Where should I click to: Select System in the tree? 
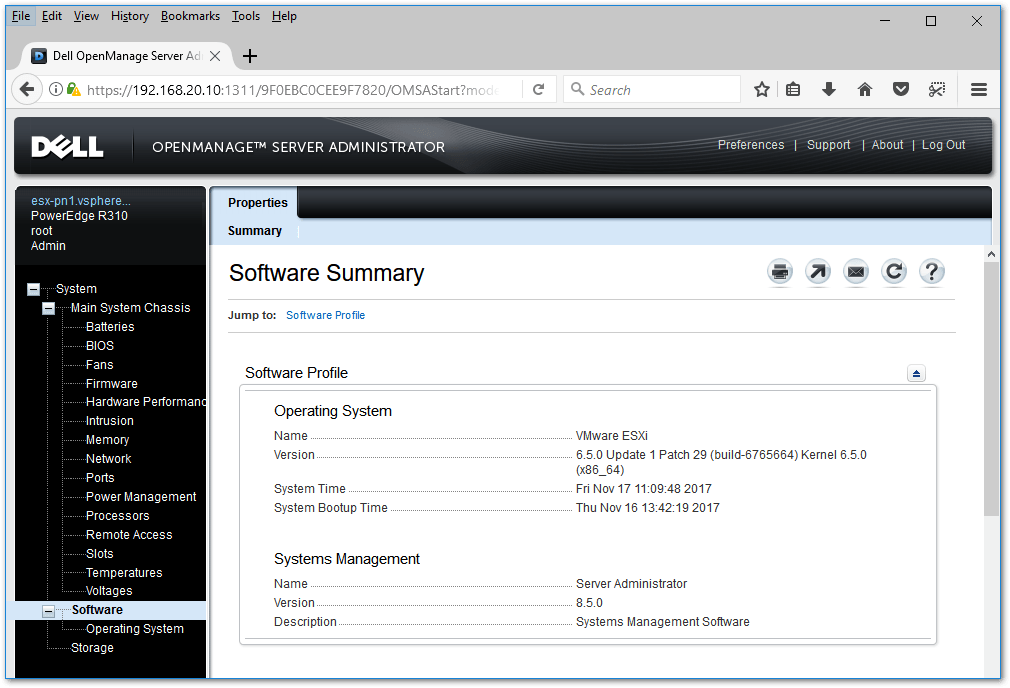76,289
